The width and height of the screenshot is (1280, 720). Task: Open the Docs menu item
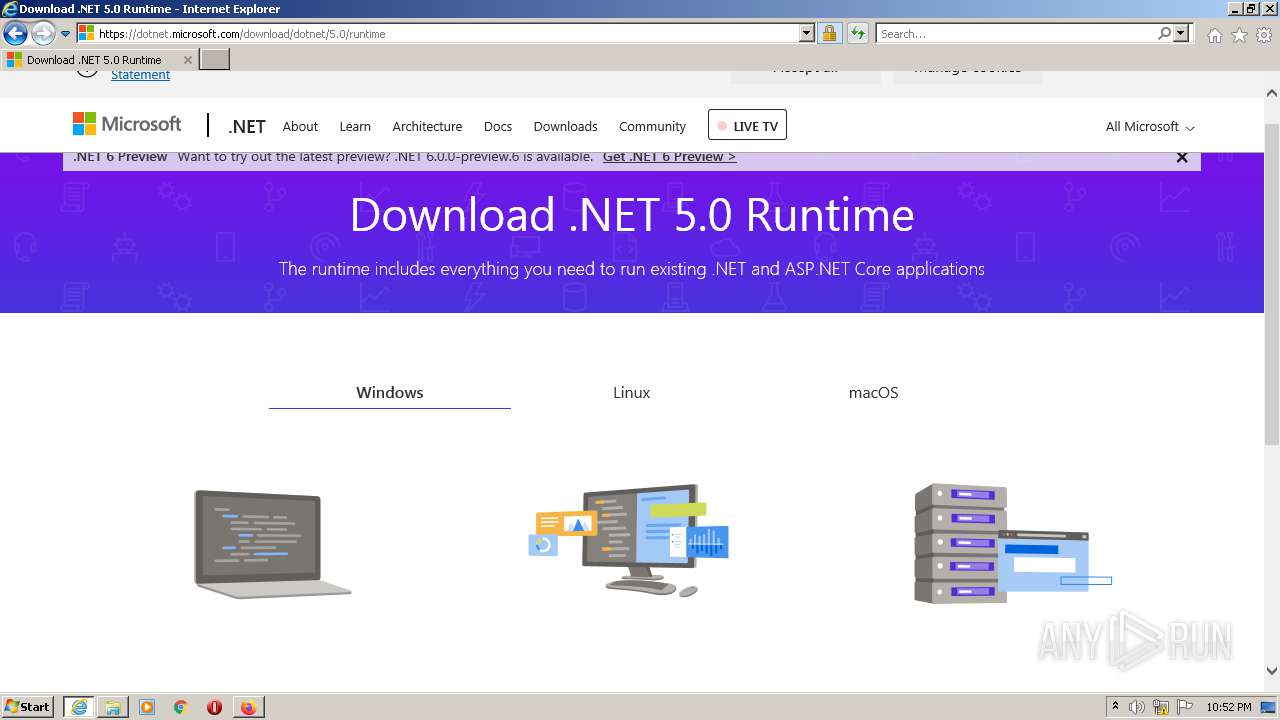(x=498, y=127)
